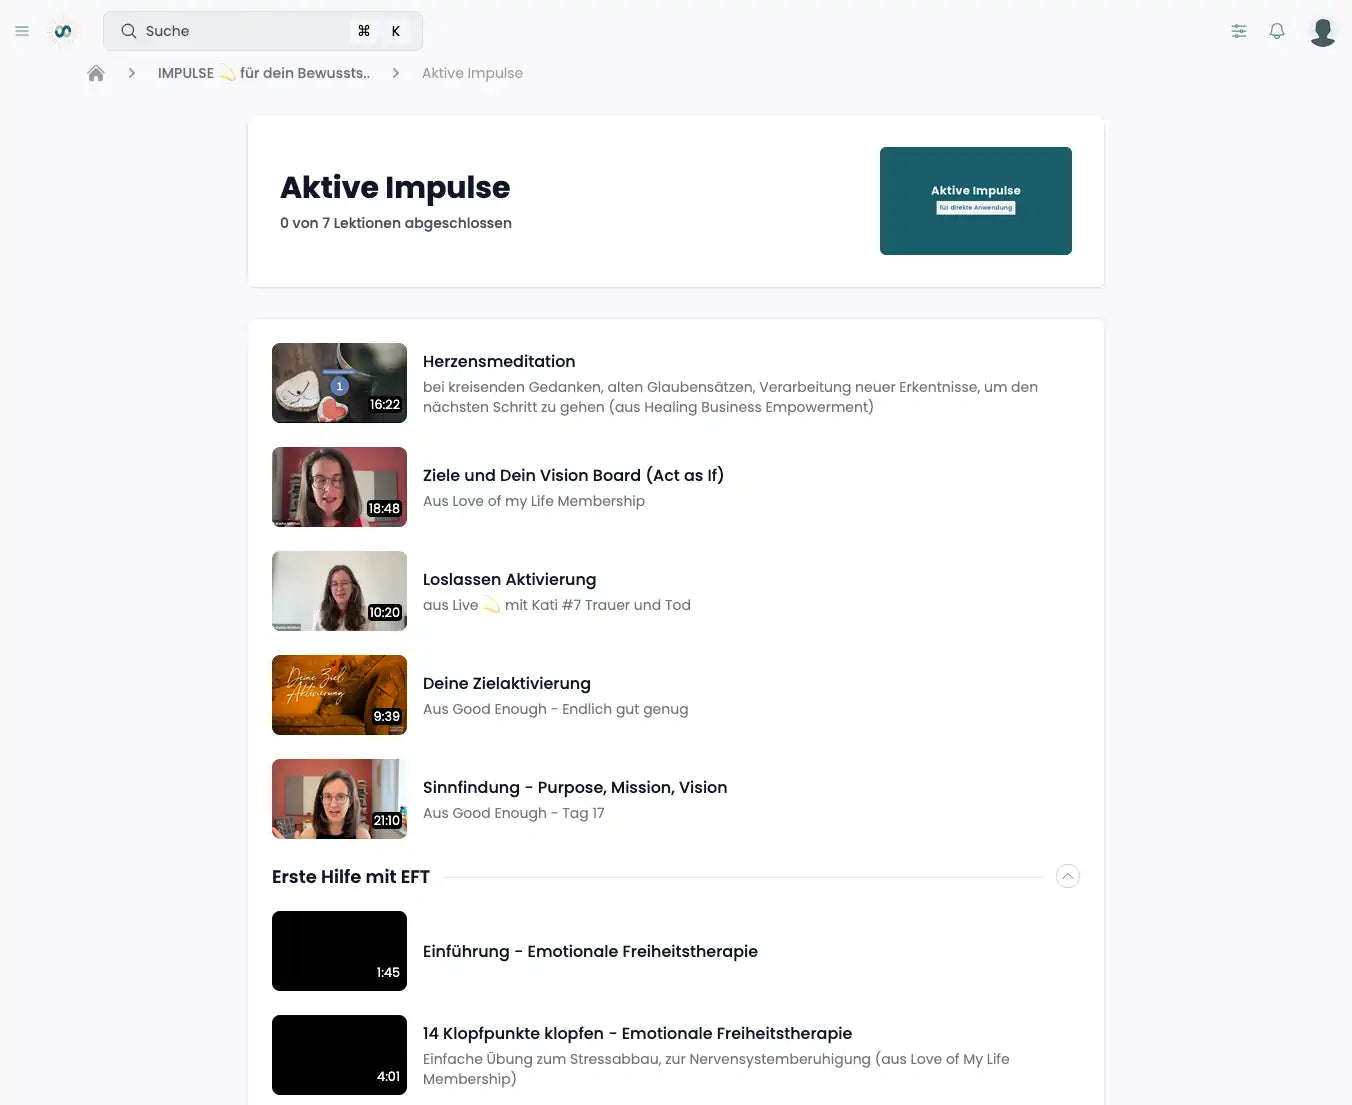Collapse the Erste Hilfe mit EFT section
The width and height of the screenshot is (1352, 1105).
pyautogui.click(x=1067, y=876)
